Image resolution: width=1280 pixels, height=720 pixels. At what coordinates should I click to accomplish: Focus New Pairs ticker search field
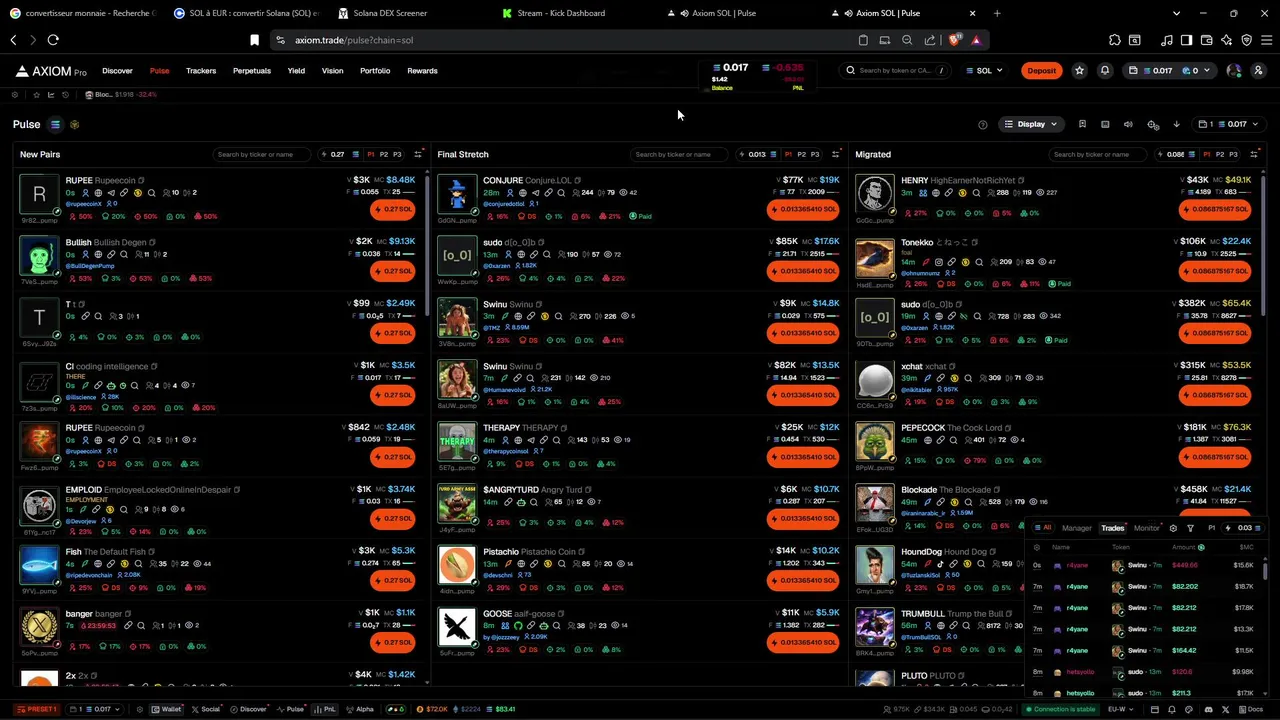[x=262, y=155]
